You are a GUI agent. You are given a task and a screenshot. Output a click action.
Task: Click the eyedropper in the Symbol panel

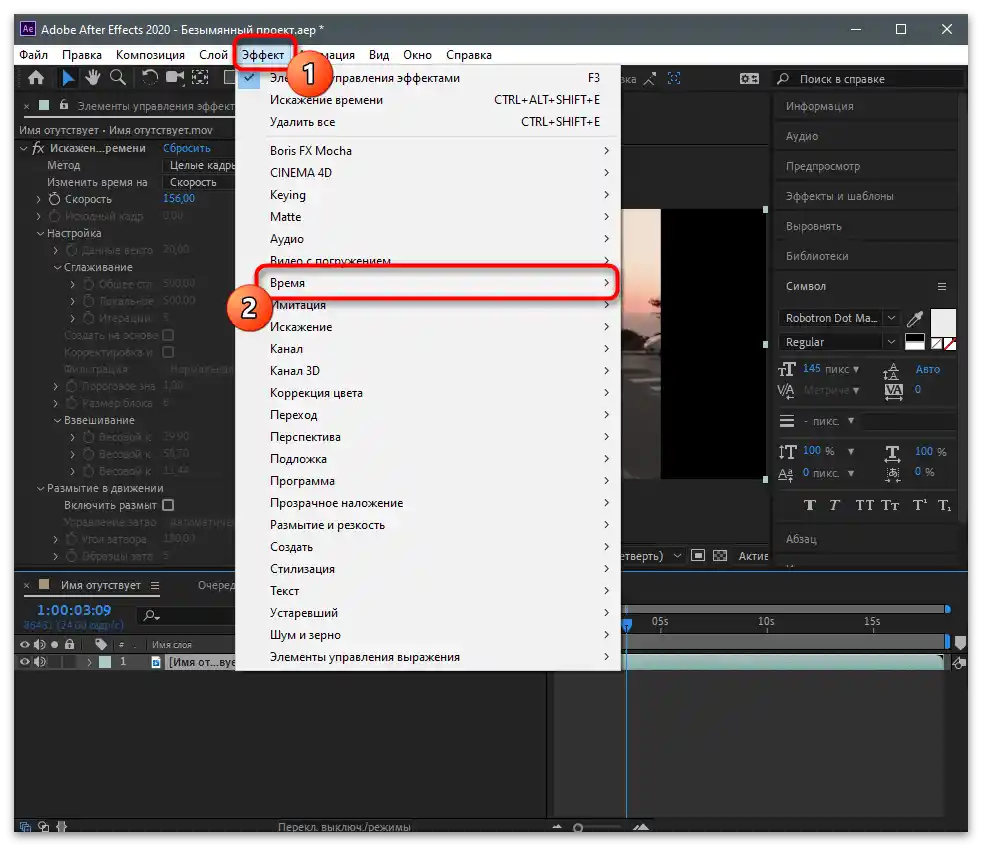pos(915,318)
